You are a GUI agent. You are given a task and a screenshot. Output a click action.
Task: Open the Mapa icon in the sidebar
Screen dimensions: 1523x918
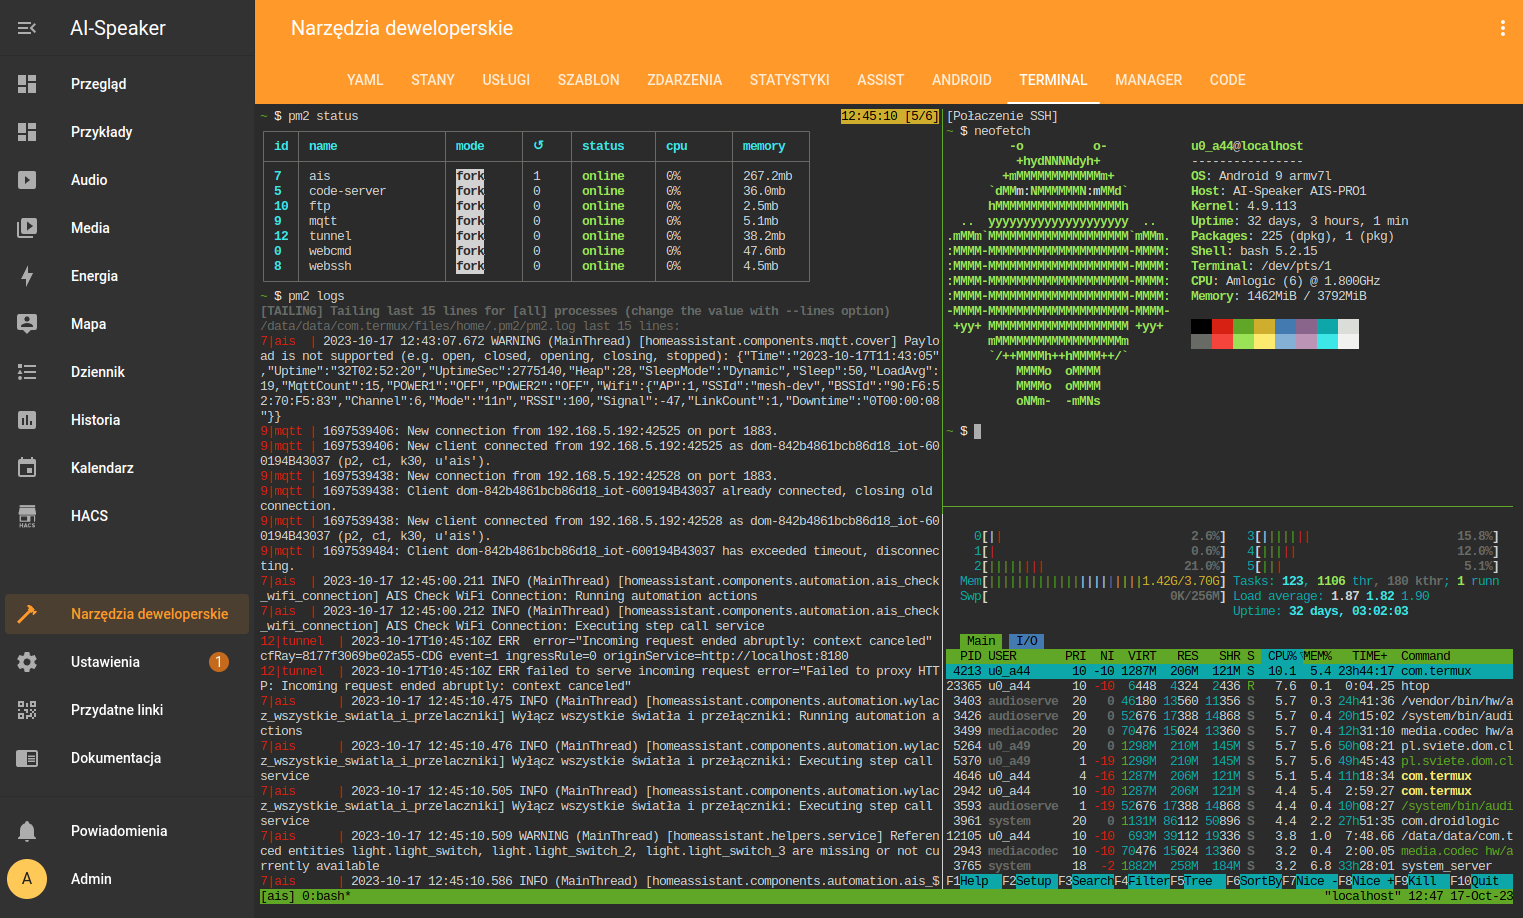(x=27, y=324)
